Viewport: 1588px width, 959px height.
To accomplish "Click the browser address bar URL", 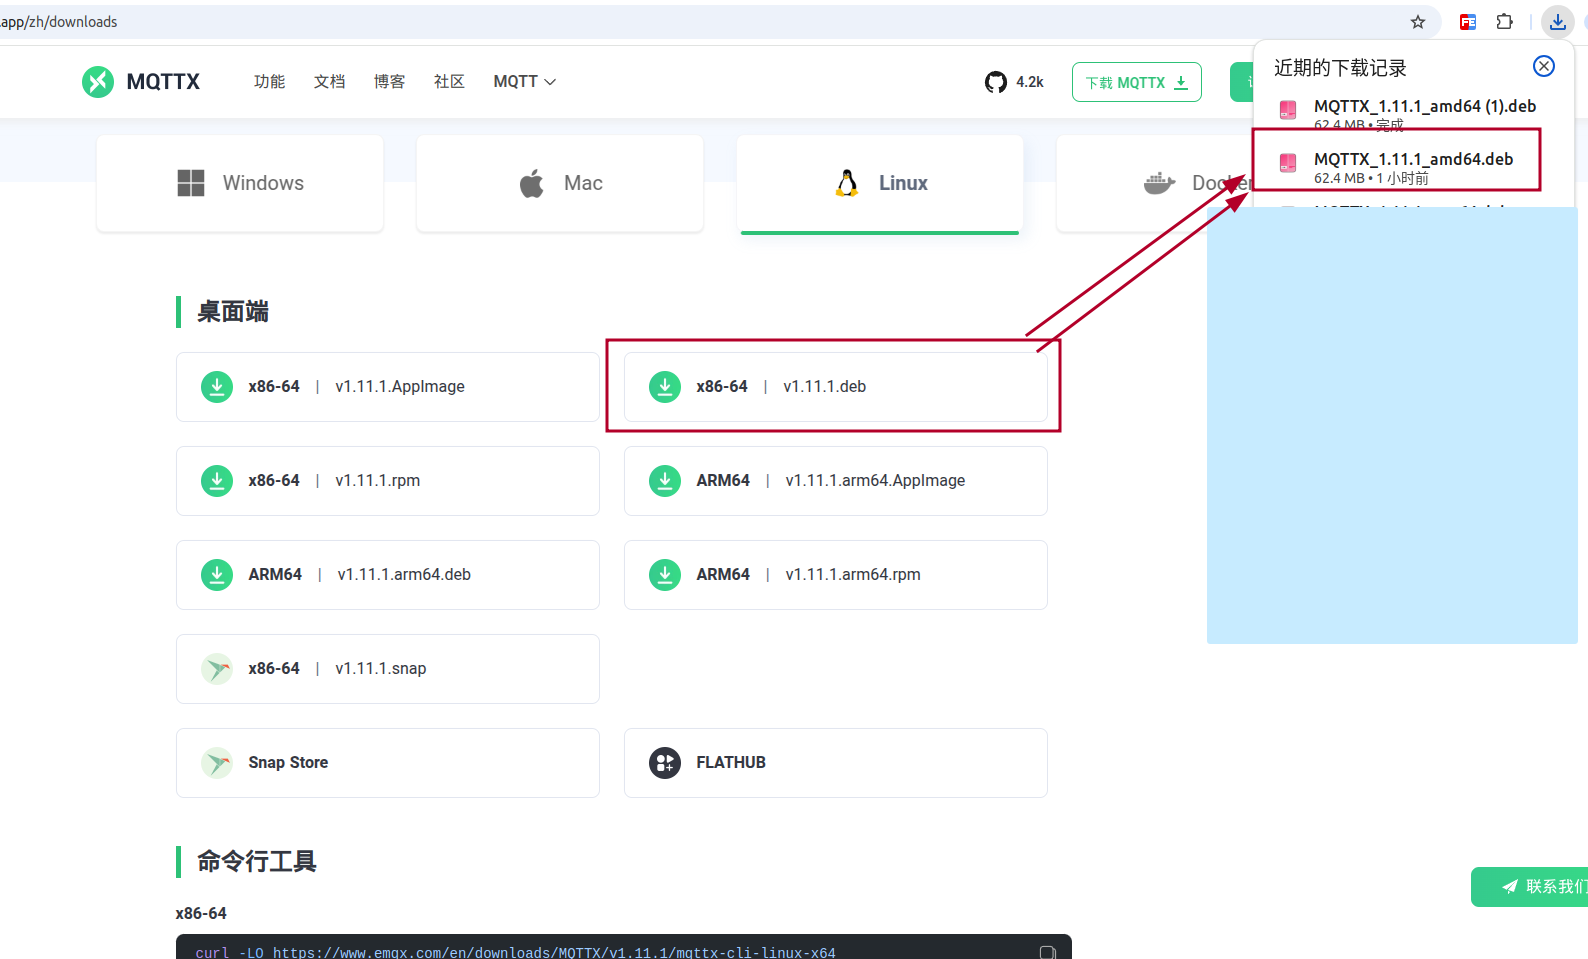I will pyautogui.click(x=58, y=22).
